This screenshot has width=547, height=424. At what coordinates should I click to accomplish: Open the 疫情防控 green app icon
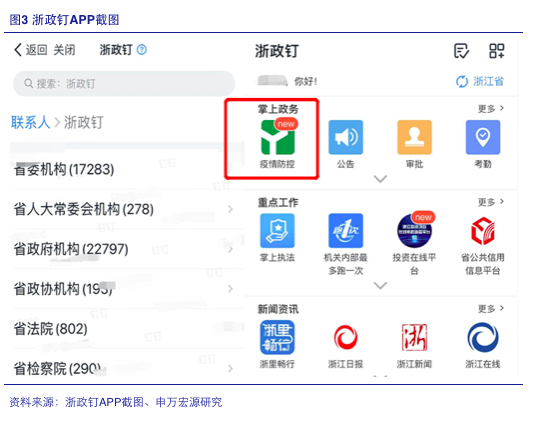[278, 137]
